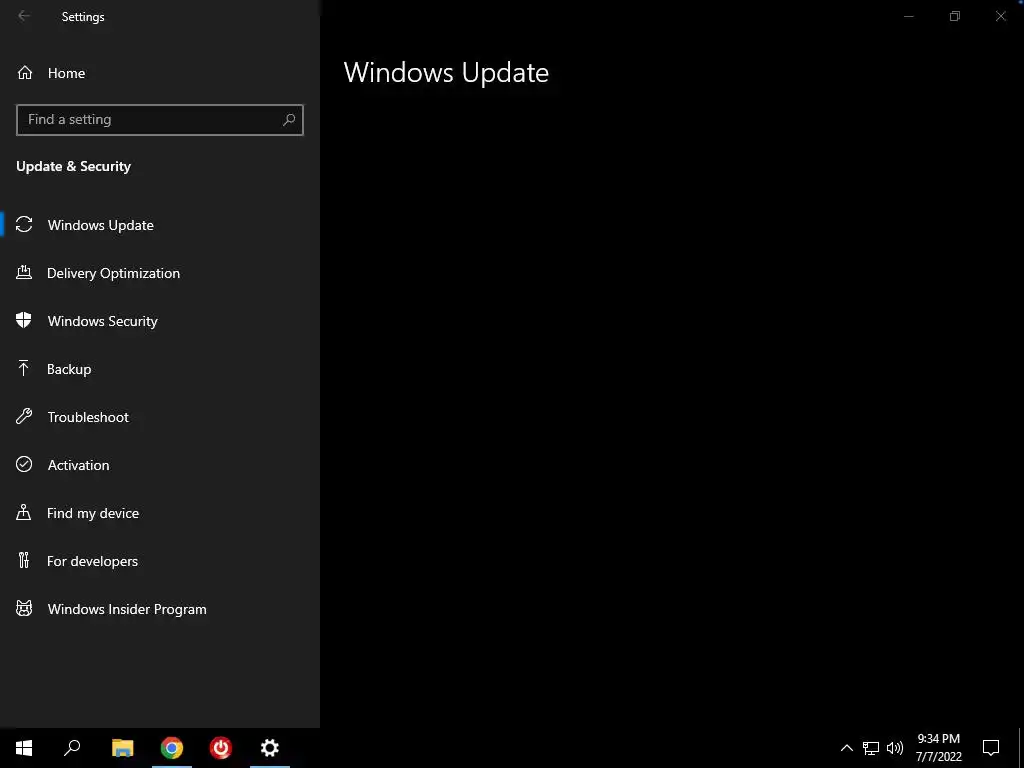Click the For developers tools icon
The height and width of the screenshot is (768, 1024).
(24, 560)
